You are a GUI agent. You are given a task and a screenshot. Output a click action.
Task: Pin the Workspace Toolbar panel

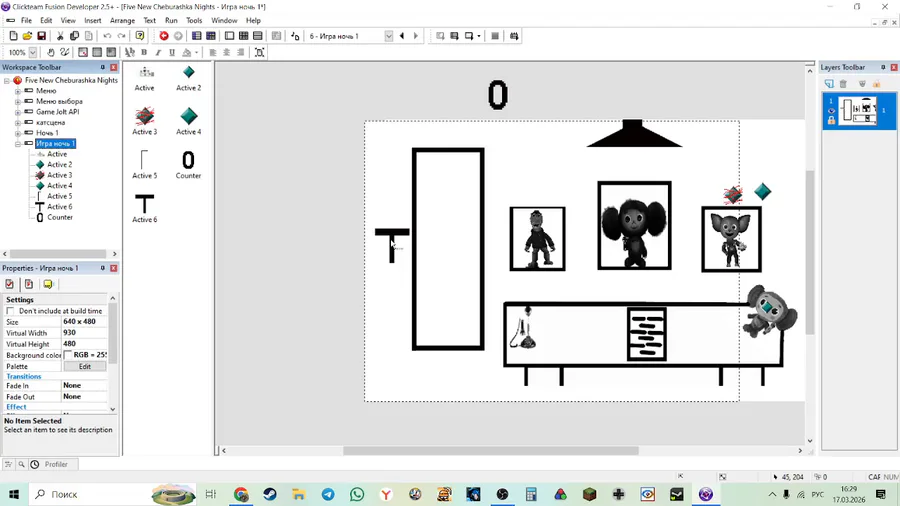coord(103,67)
